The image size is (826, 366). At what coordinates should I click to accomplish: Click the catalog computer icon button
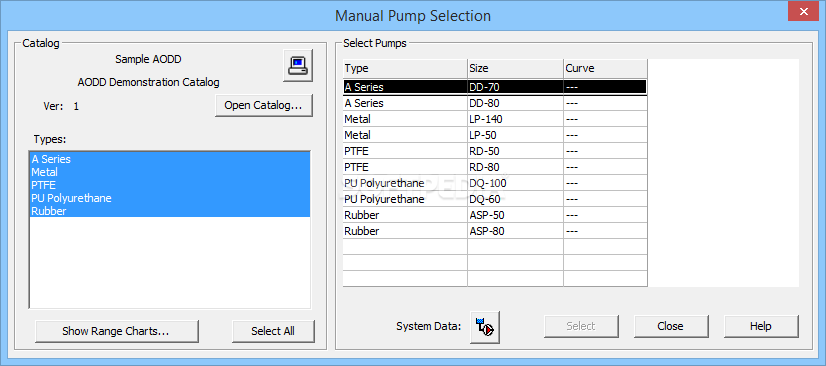tap(298, 66)
